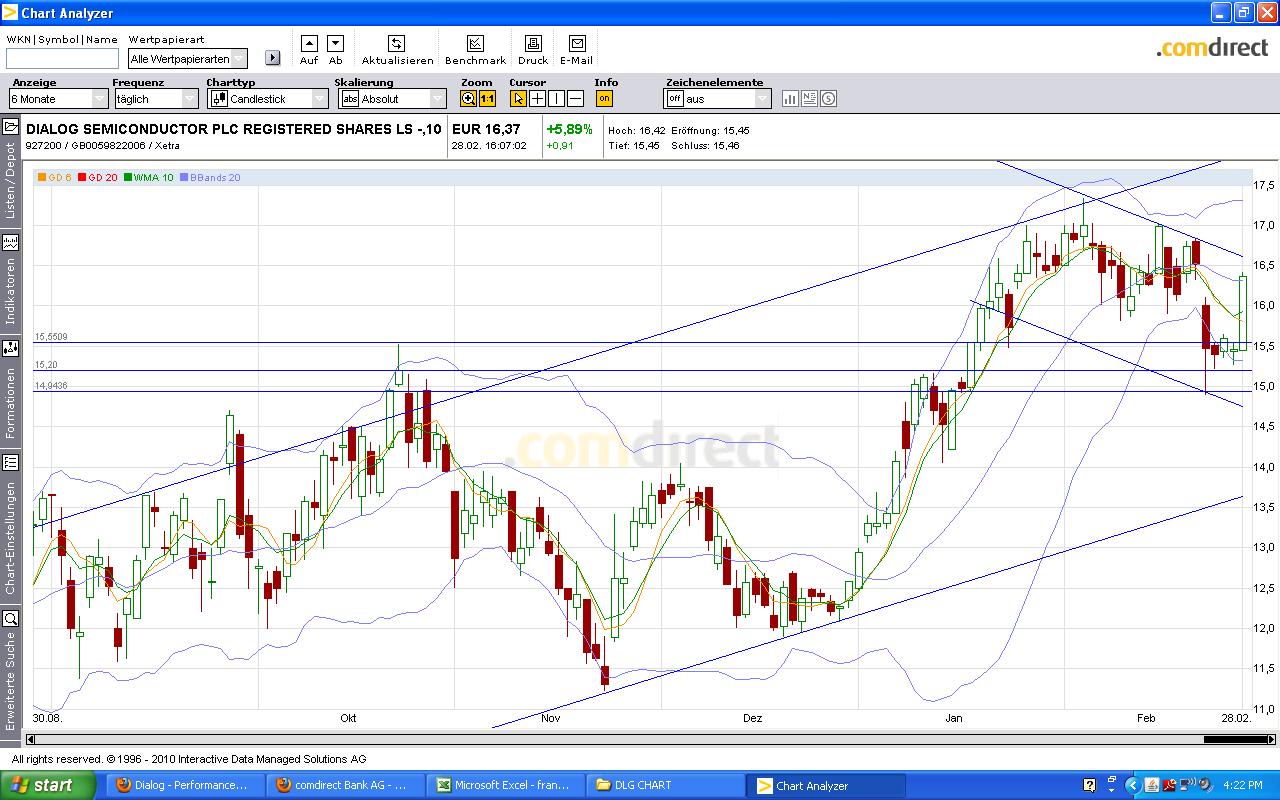Select the horizontal line cursor
The height and width of the screenshot is (800, 1280).
click(x=575, y=98)
